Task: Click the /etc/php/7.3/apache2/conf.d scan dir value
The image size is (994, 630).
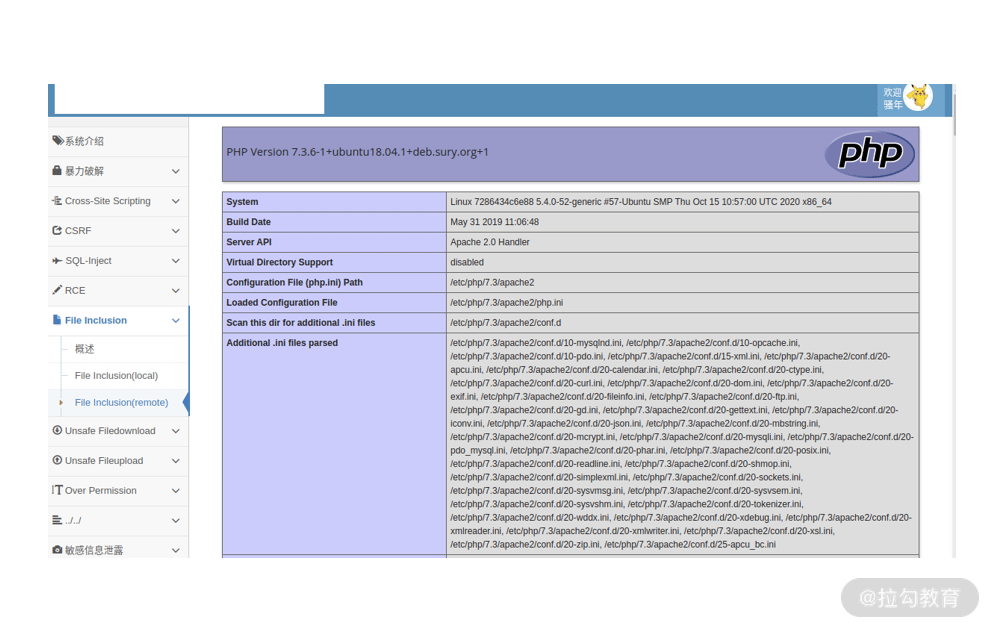Action: pos(505,323)
